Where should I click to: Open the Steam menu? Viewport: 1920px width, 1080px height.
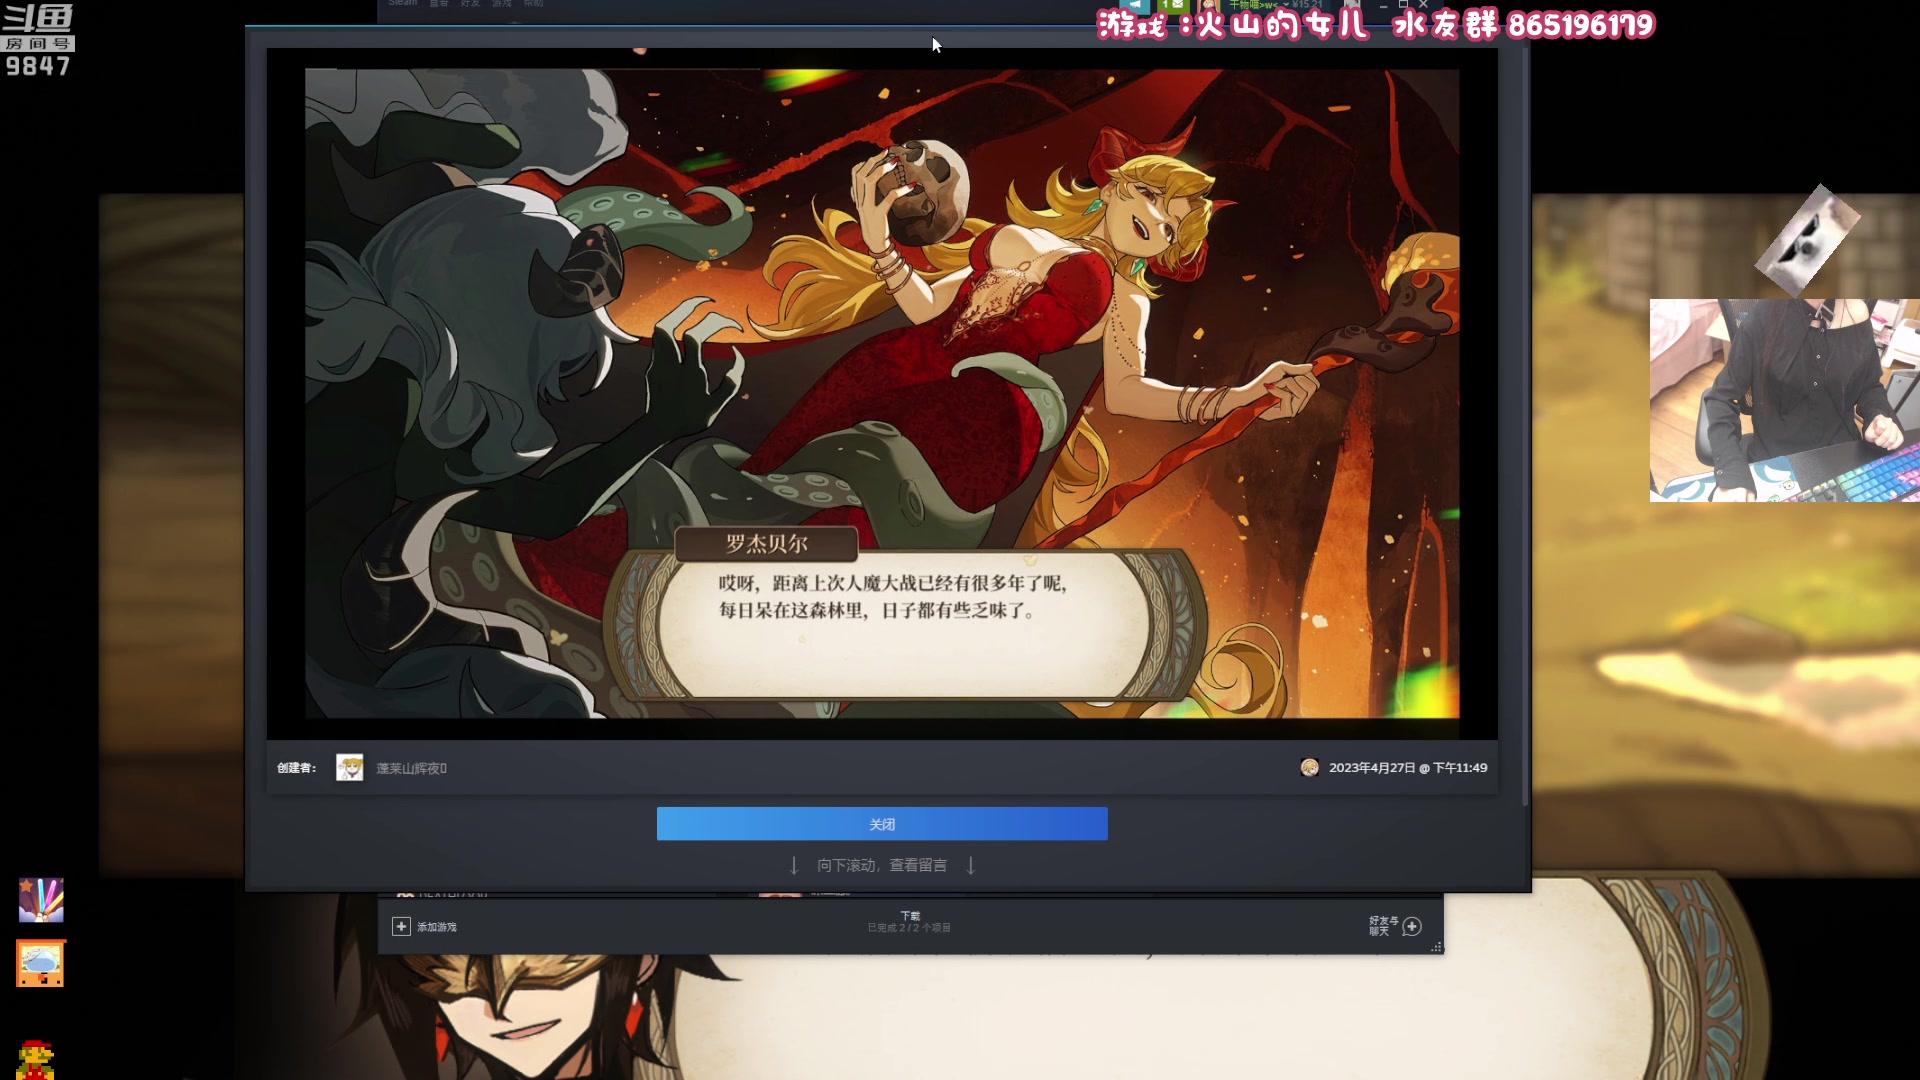[x=402, y=4]
